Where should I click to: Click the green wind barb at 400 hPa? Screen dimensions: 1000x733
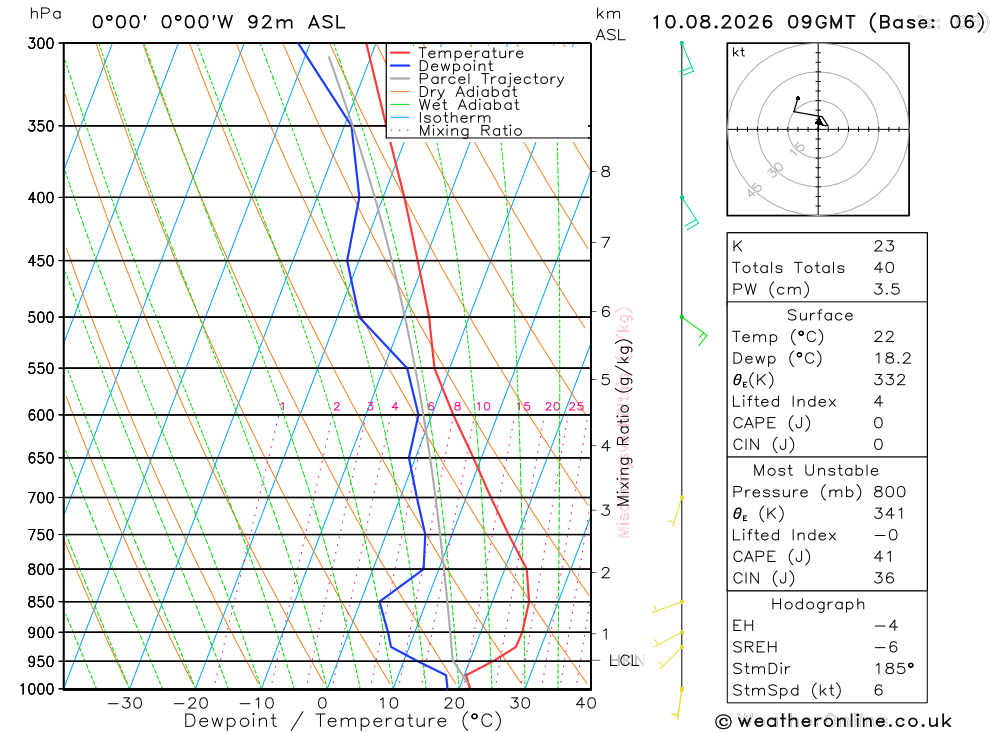click(689, 212)
